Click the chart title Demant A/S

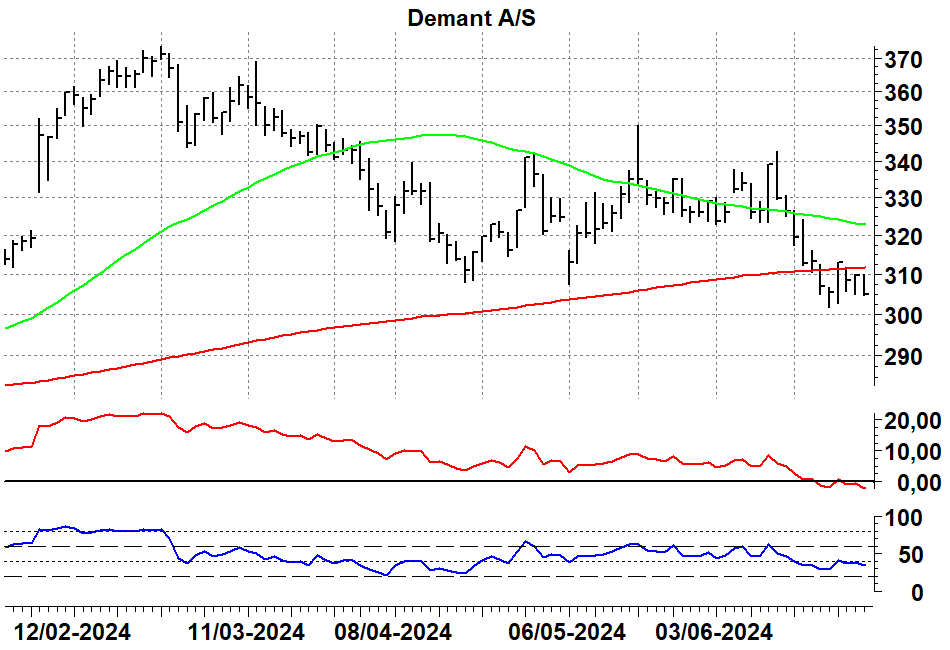(x=471, y=18)
